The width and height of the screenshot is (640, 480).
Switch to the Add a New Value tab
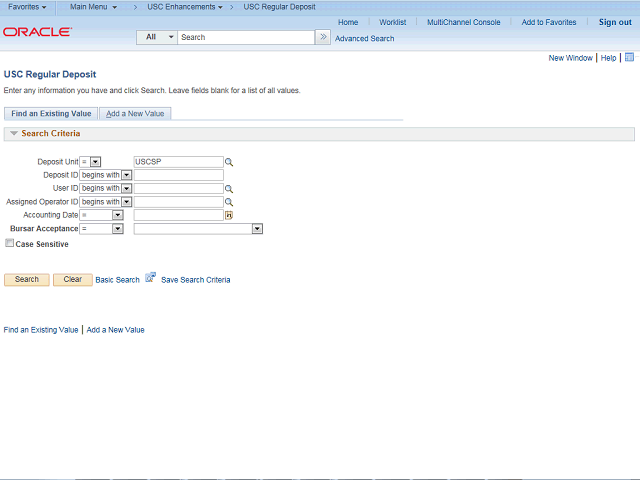pos(135,113)
